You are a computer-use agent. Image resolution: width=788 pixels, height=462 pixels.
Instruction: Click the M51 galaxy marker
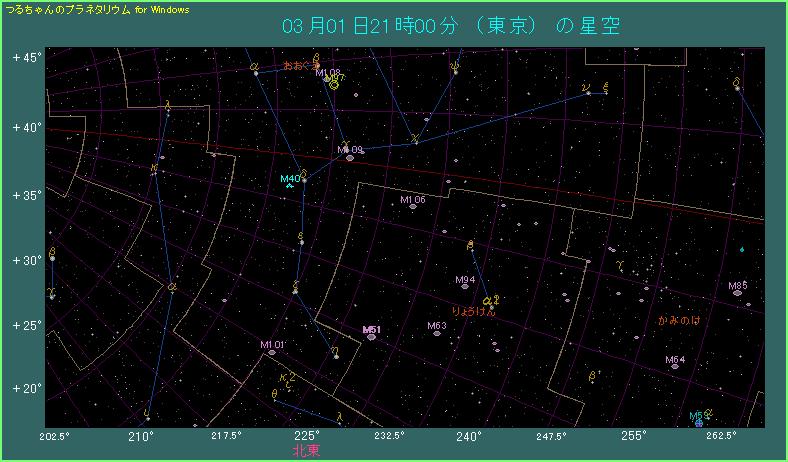coord(371,337)
